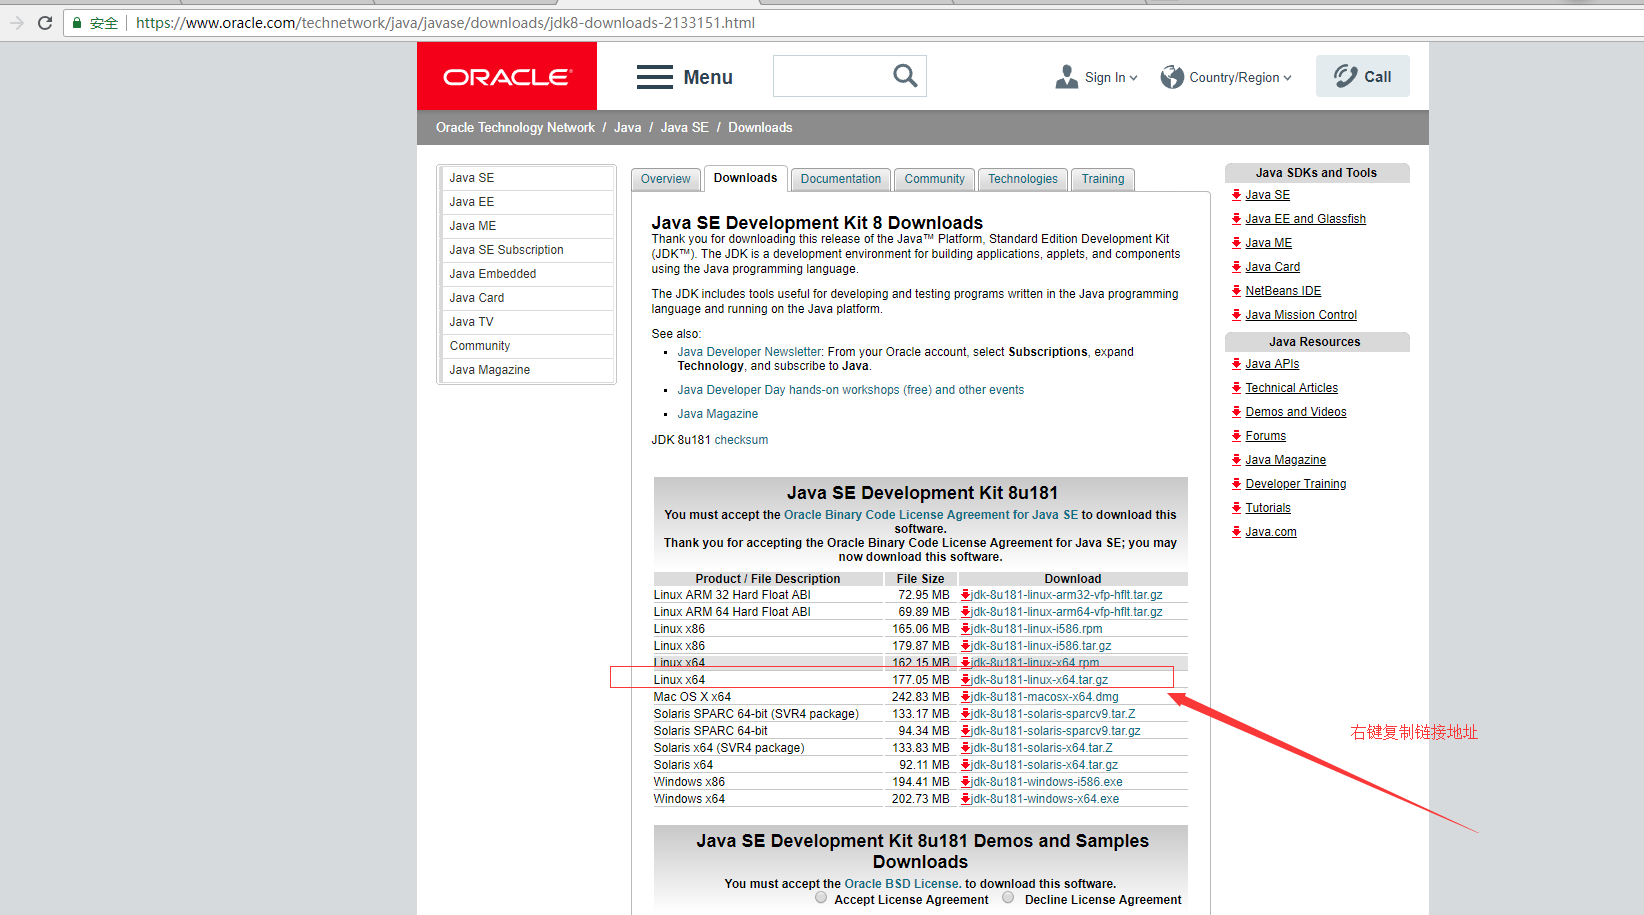The image size is (1644, 915).
Task: Click the Java SE breadcrumb link
Action: click(x=685, y=128)
